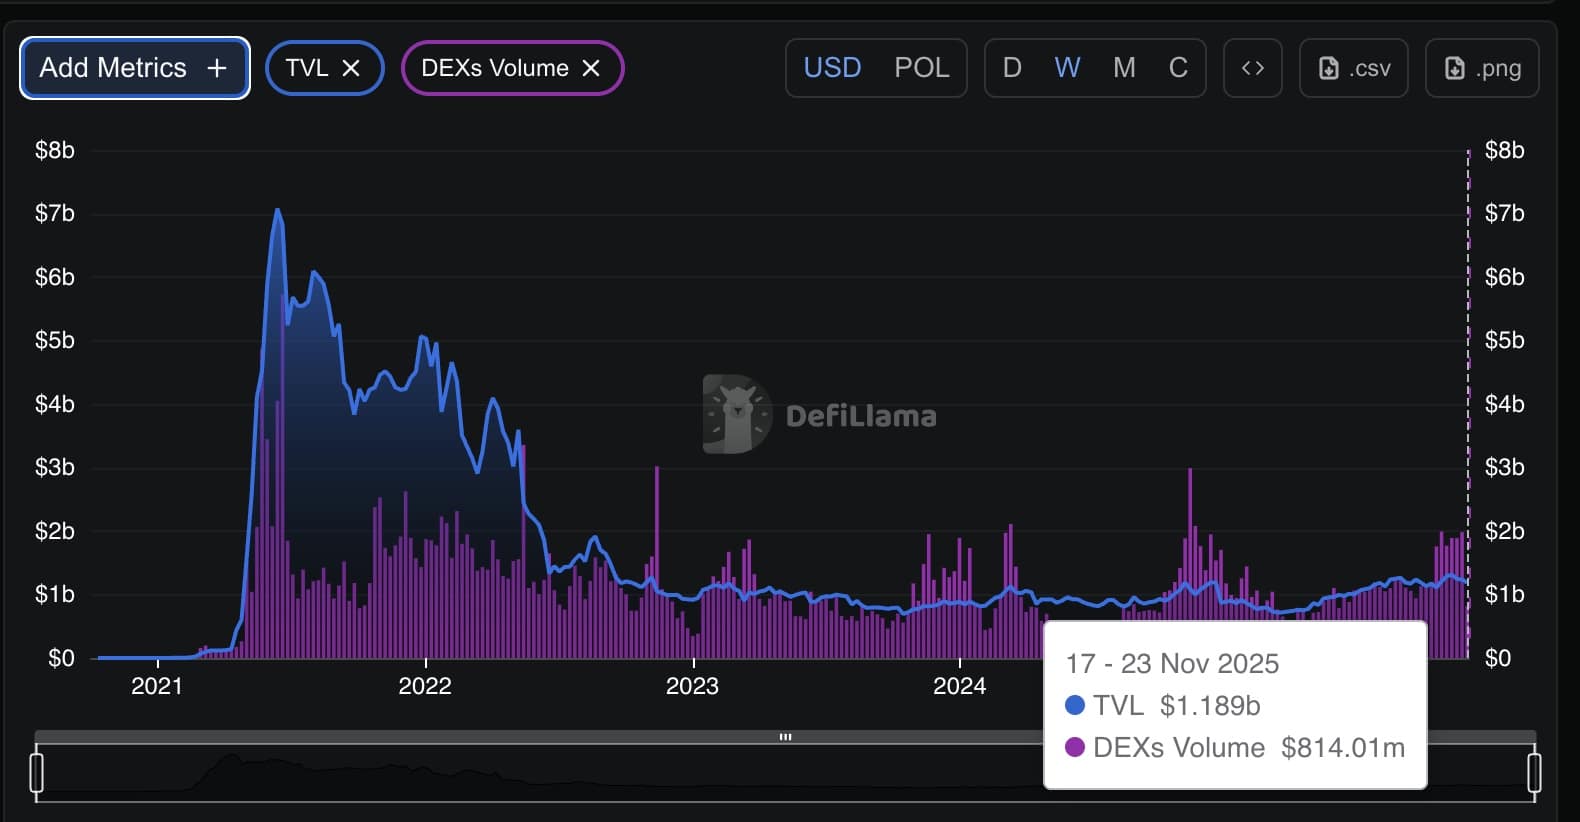Click the TVL peak in mid-2021

[277, 211]
